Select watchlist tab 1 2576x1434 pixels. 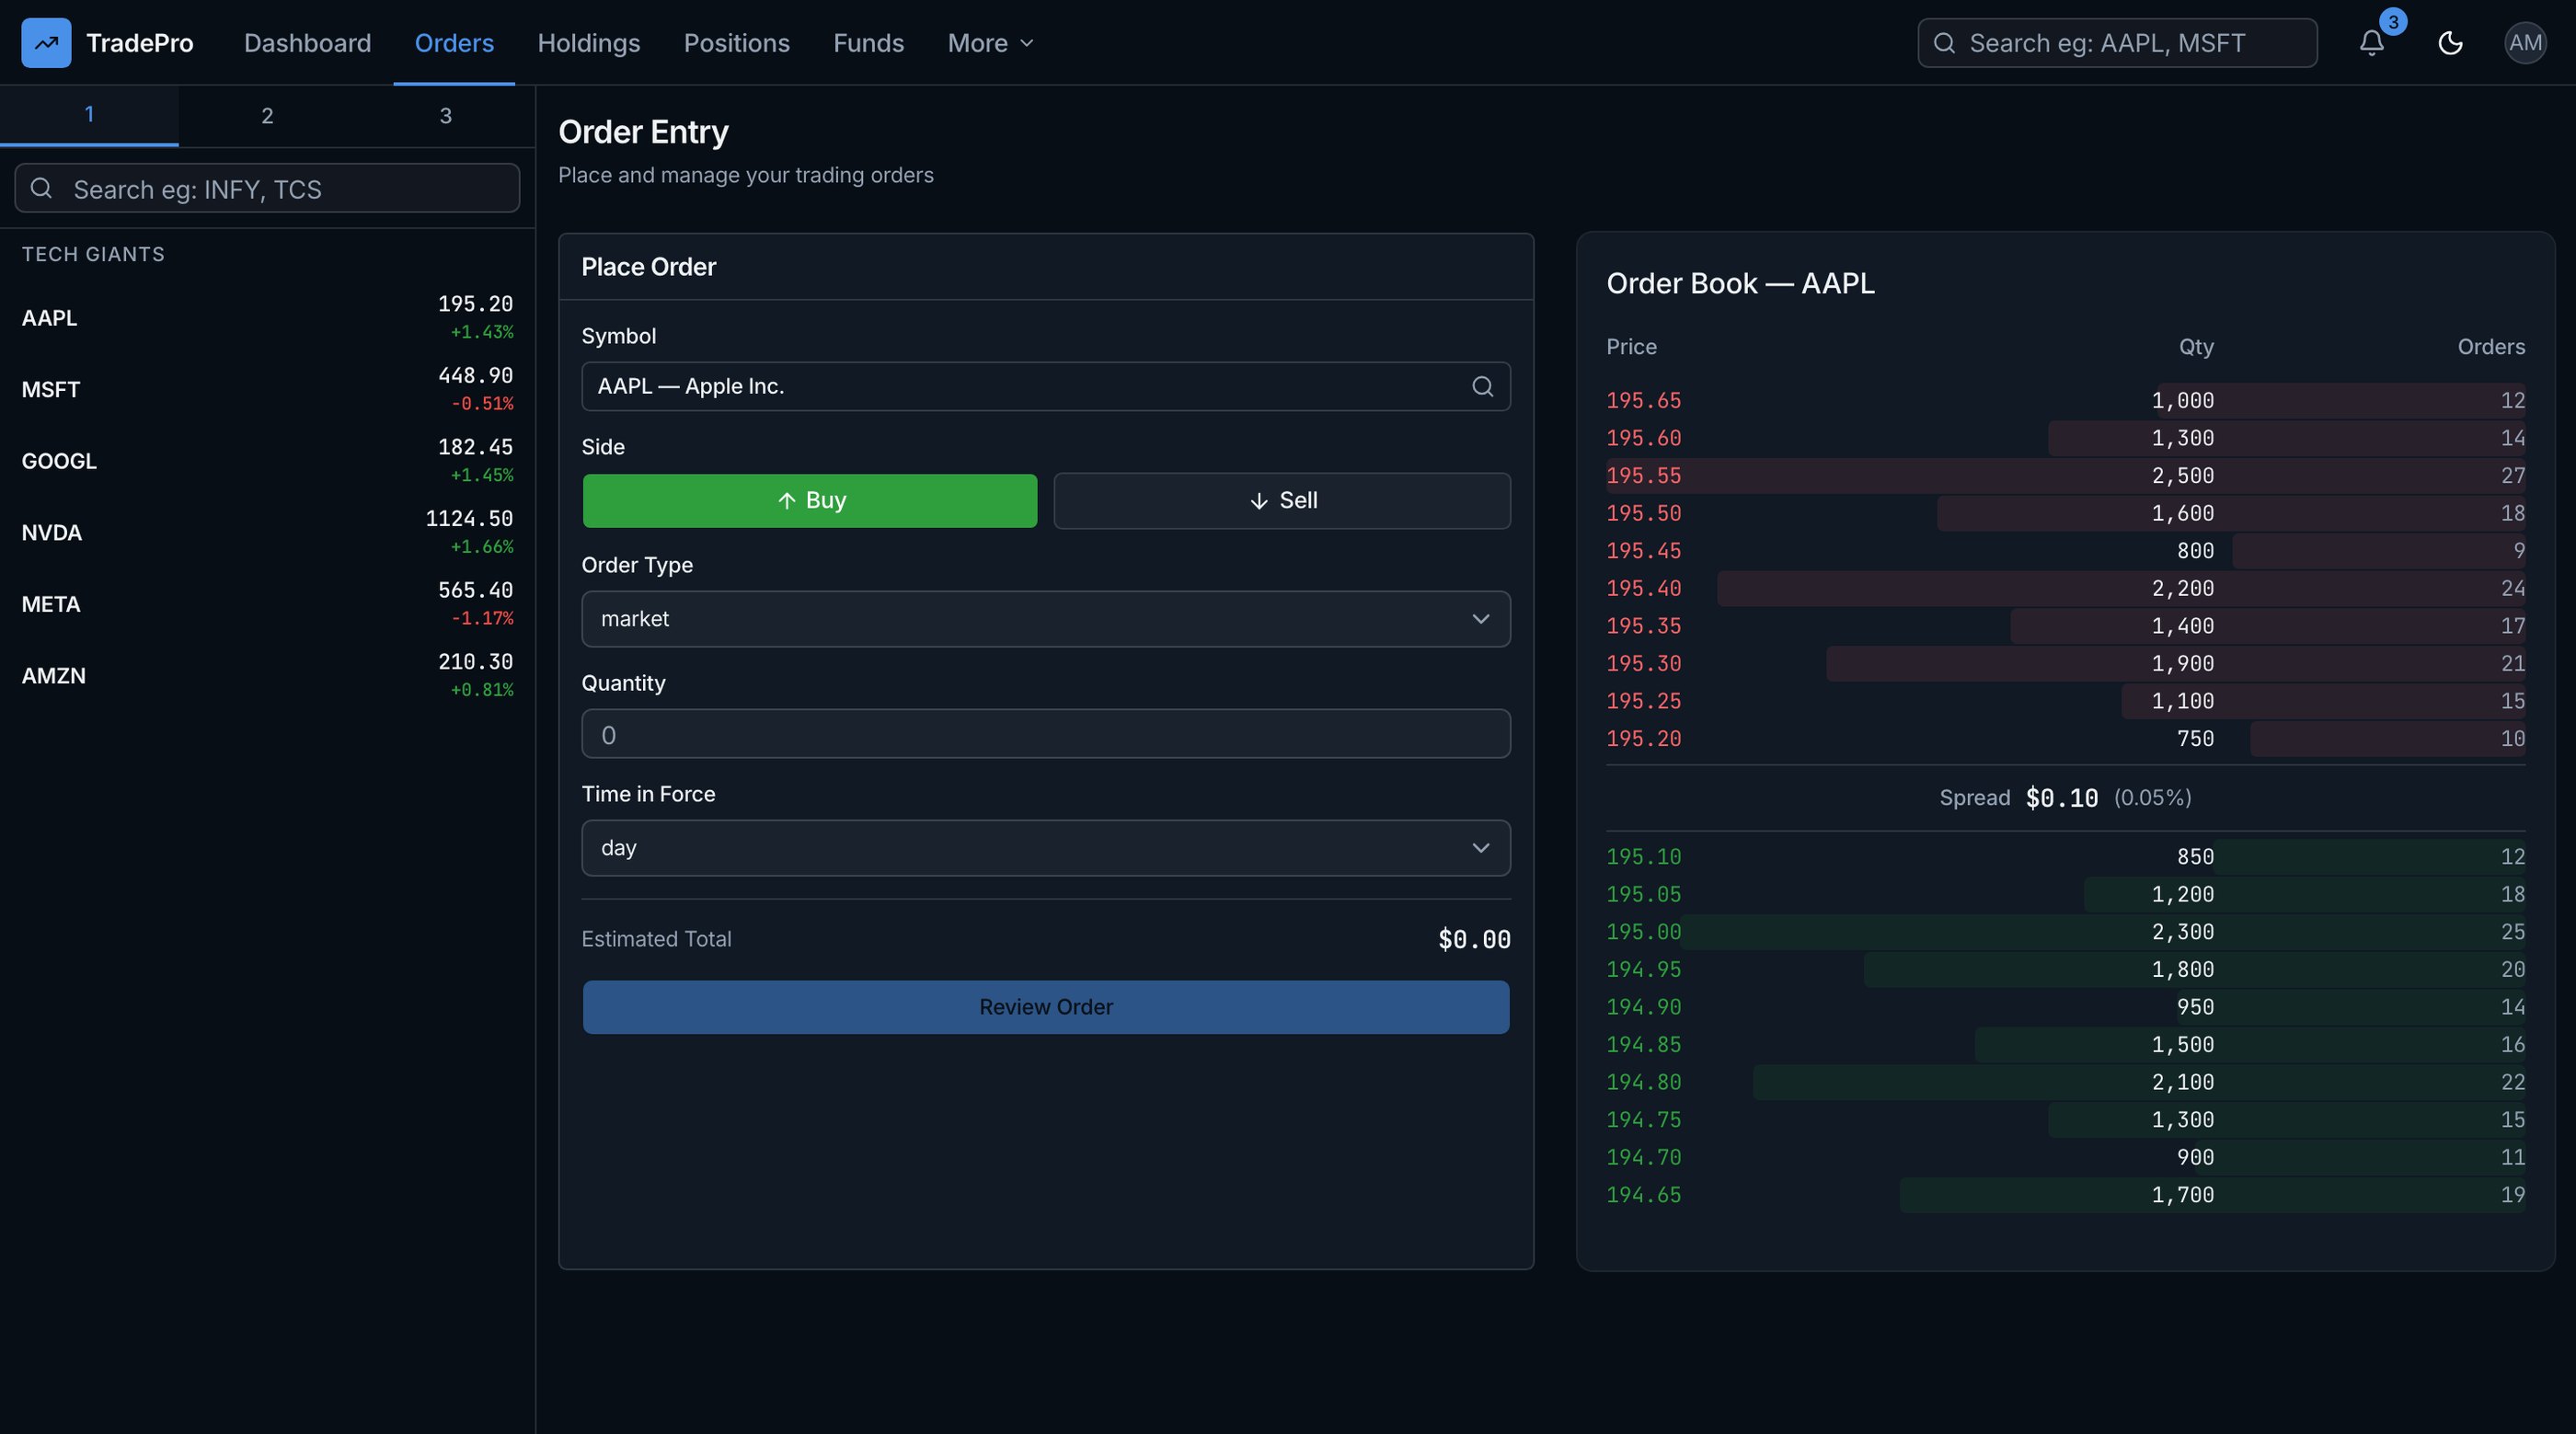(x=89, y=115)
